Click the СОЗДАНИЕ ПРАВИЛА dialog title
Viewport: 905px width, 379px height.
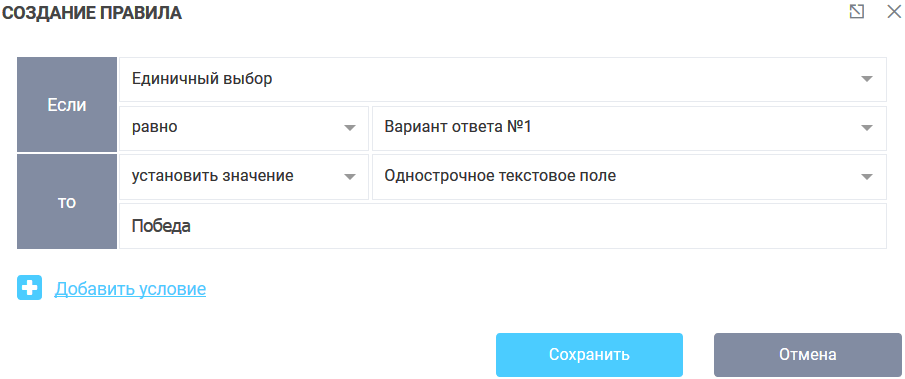pos(93,13)
